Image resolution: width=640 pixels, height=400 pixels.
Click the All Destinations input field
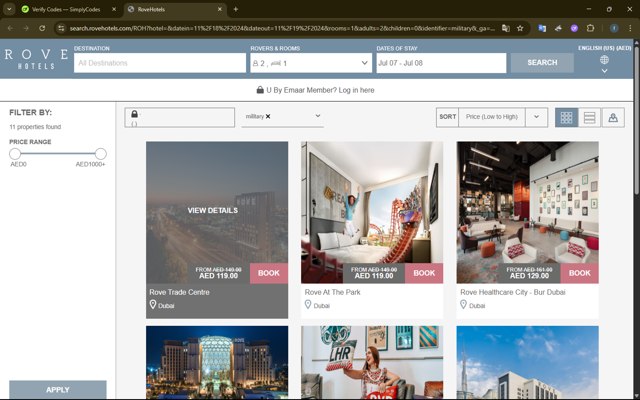(160, 63)
